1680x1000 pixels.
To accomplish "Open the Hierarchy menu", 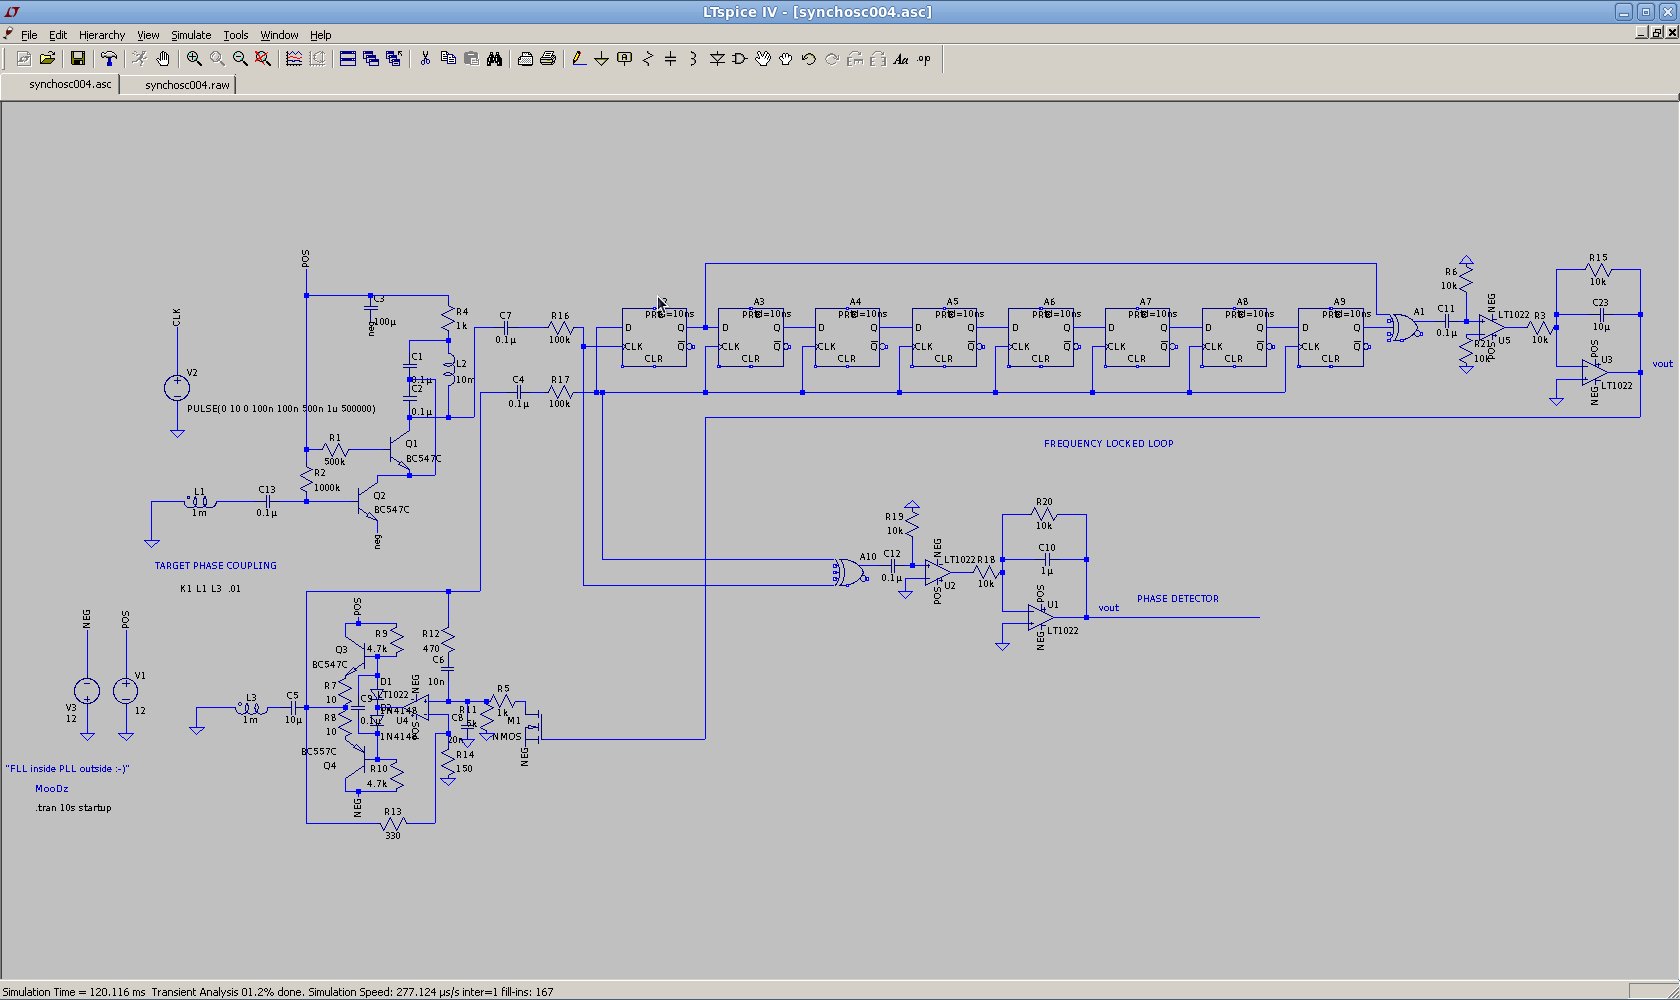I will (x=102, y=35).
